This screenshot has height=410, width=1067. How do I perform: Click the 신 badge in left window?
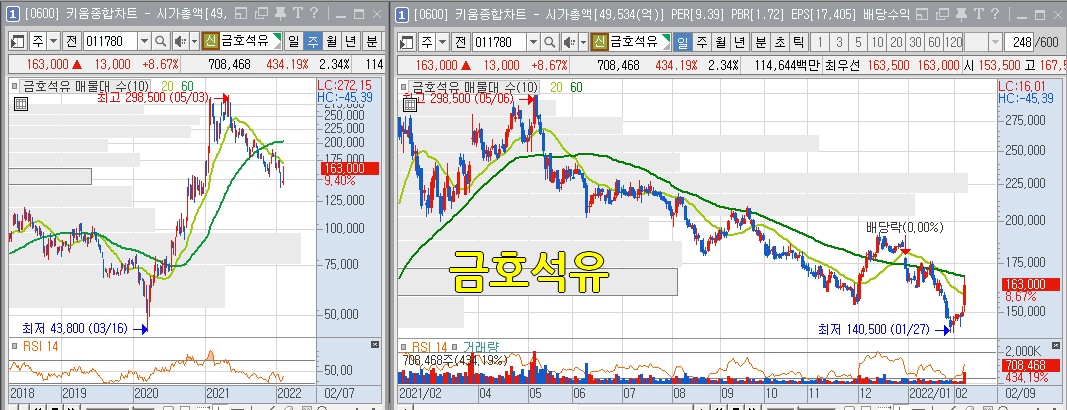210,42
